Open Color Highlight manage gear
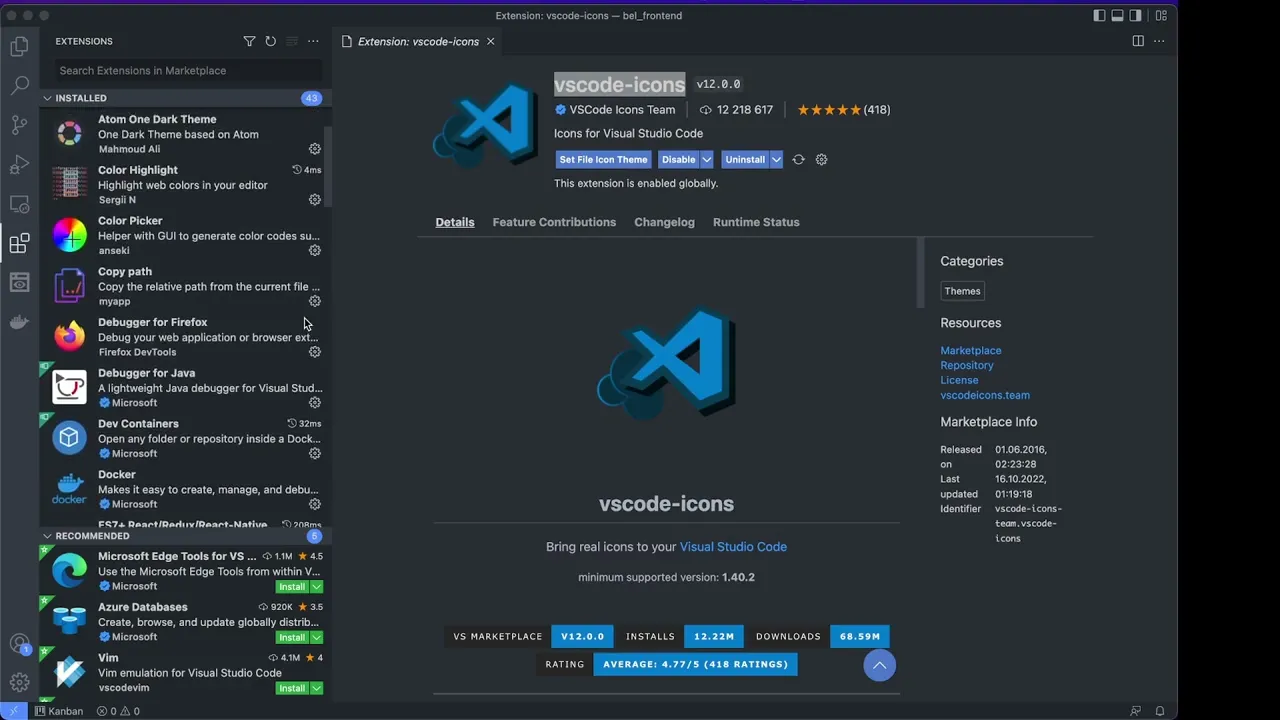This screenshot has height=720, width=1280. tap(314, 200)
